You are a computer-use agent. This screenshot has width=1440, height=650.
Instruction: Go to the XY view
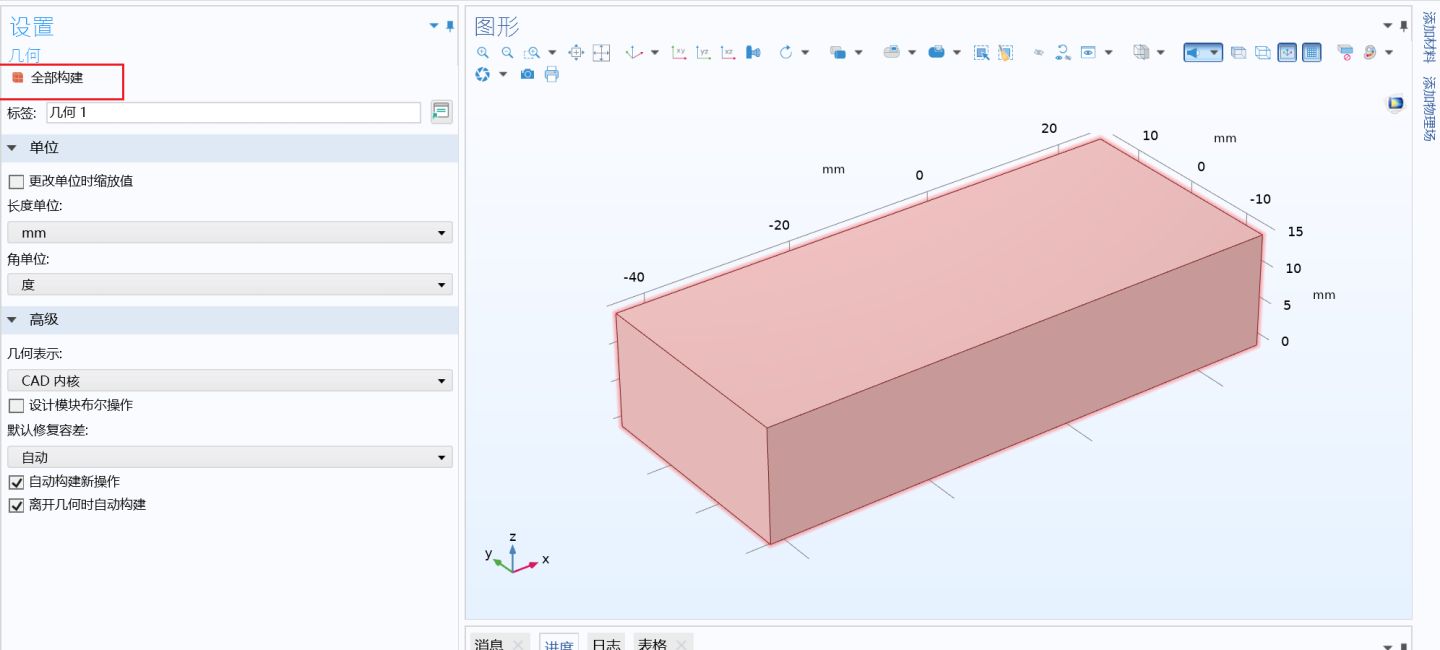(x=679, y=52)
